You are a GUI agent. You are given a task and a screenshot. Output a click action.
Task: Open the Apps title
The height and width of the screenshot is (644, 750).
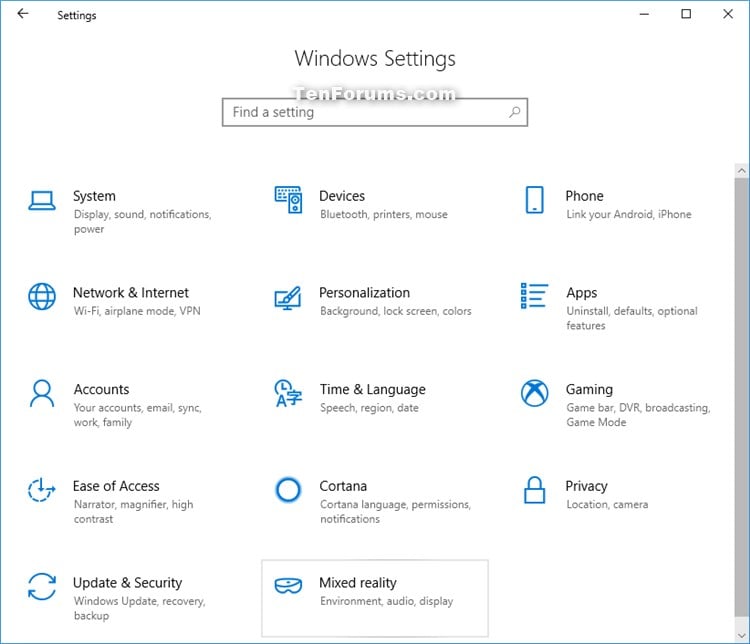coord(582,293)
